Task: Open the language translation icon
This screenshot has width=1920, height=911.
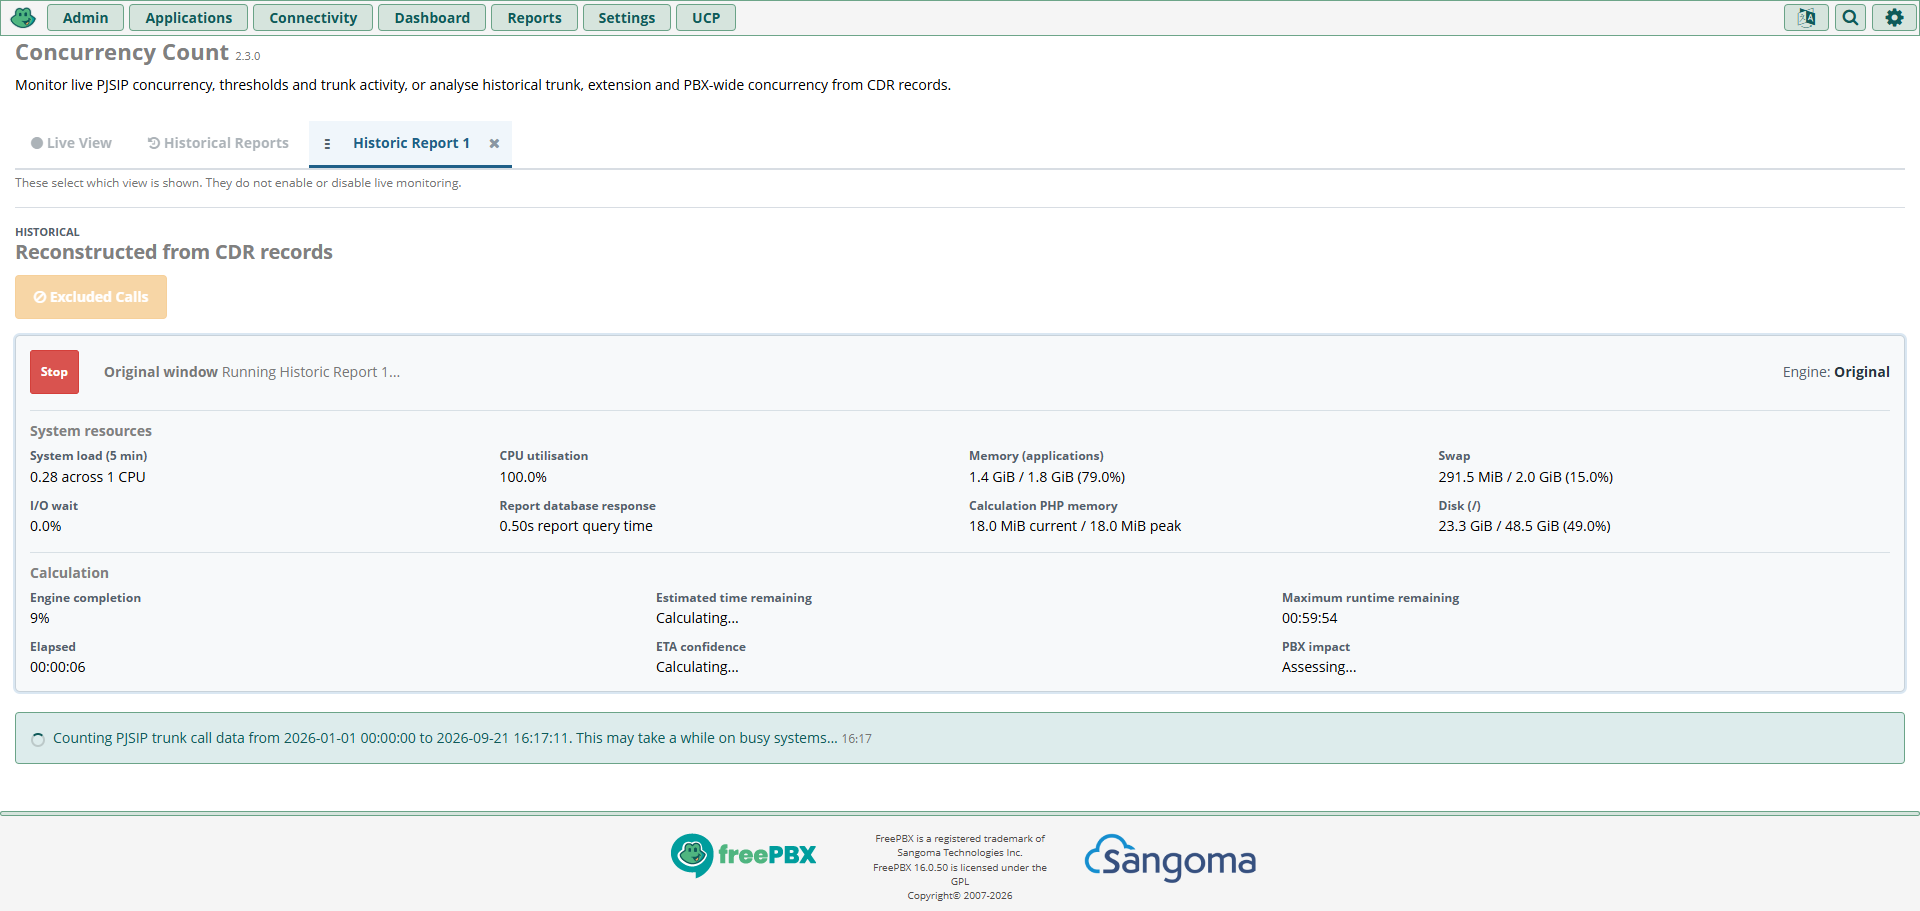Action: 1806,18
